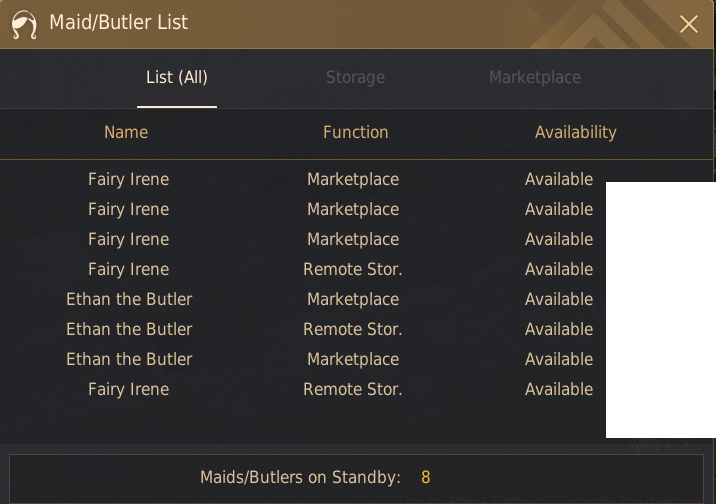Select Ethan the Butler with Remote Stor.
This screenshot has height=504, width=716.
coord(301,329)
